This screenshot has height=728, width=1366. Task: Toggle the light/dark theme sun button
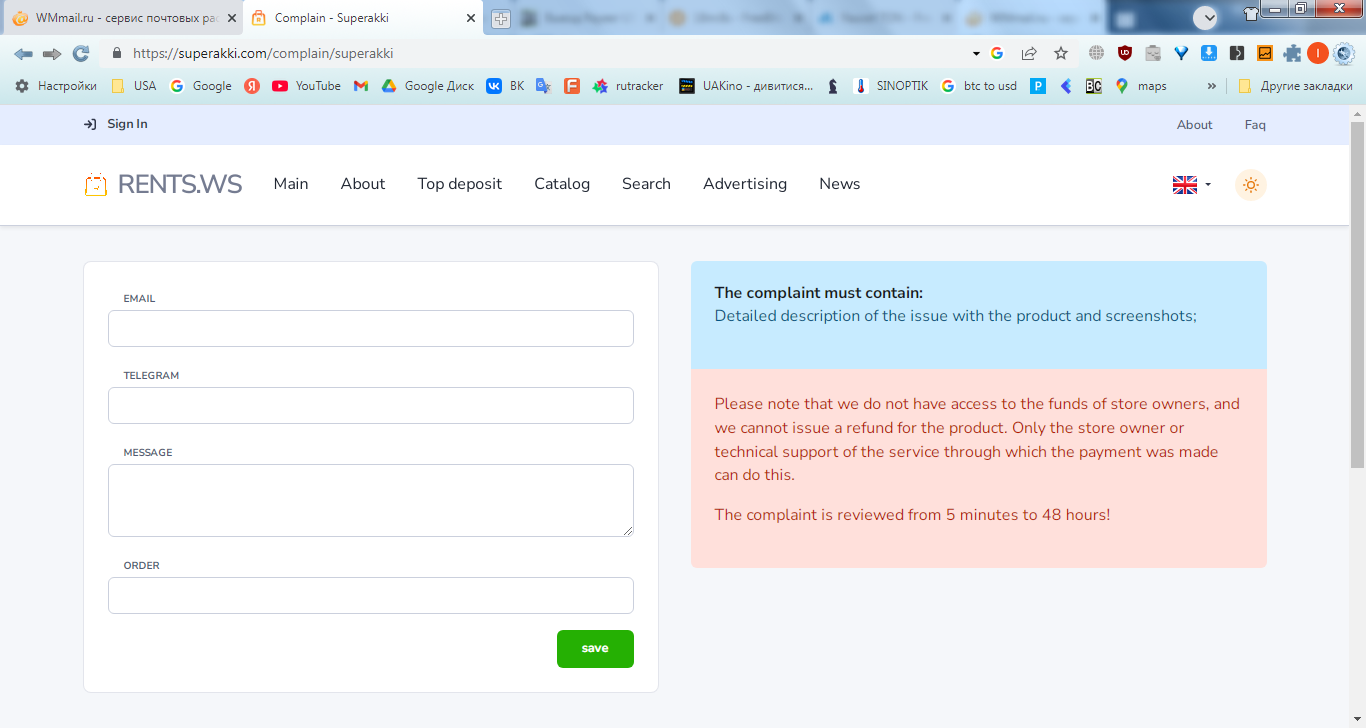click(x=1251, y=185)
